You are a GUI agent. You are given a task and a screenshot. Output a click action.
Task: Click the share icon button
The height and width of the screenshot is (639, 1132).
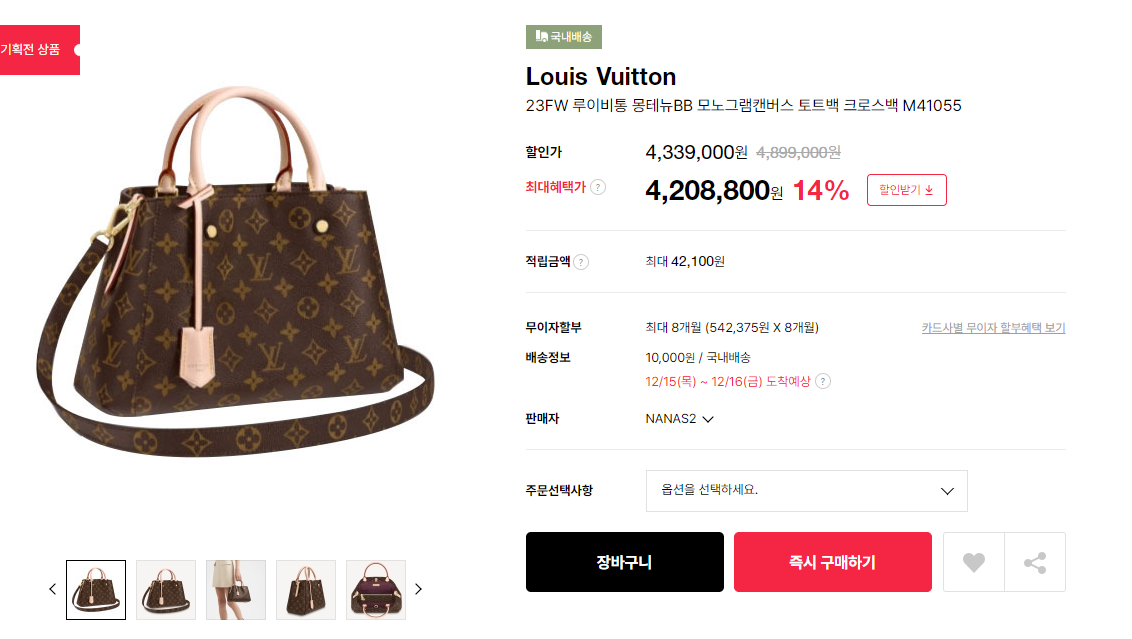[x=1035, y=562]
